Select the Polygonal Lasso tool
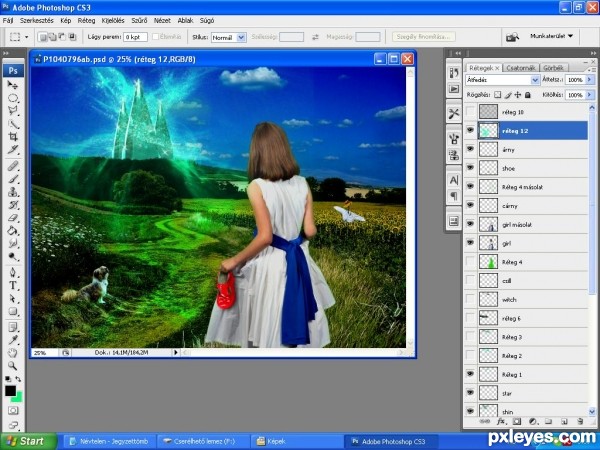This screenshot has width=600, height=450. 13,111
